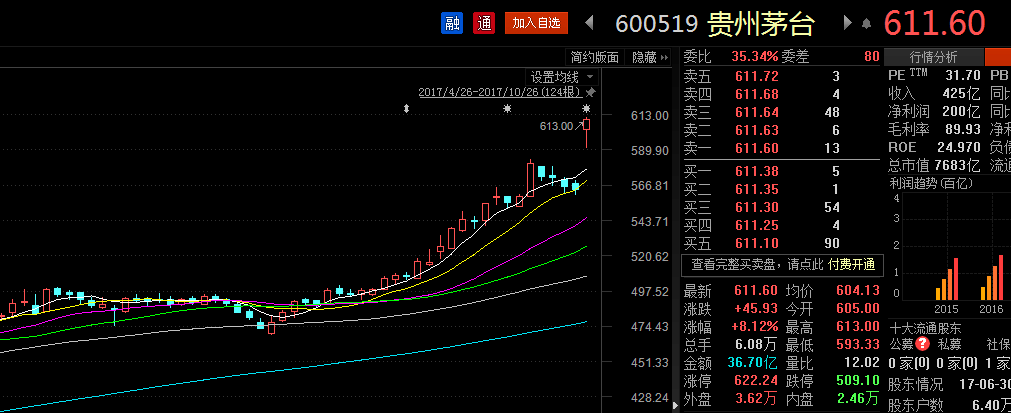Click the 2016 profit trend bars

pyautogui.click(x=992, y=278)
